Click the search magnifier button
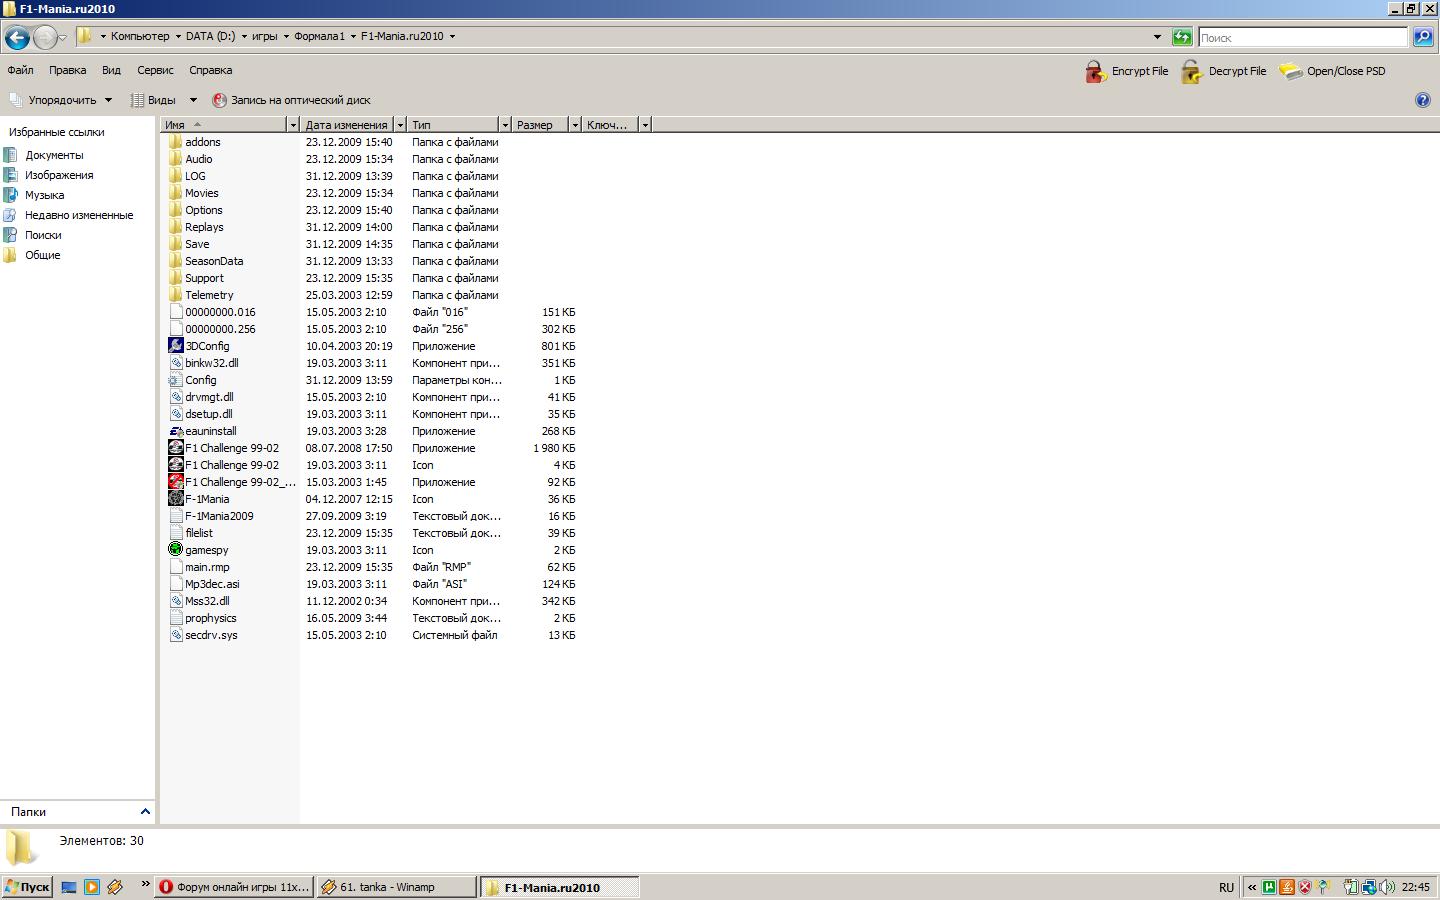The height and width of the screenshot is (900, 1440). coord(1423,37)
